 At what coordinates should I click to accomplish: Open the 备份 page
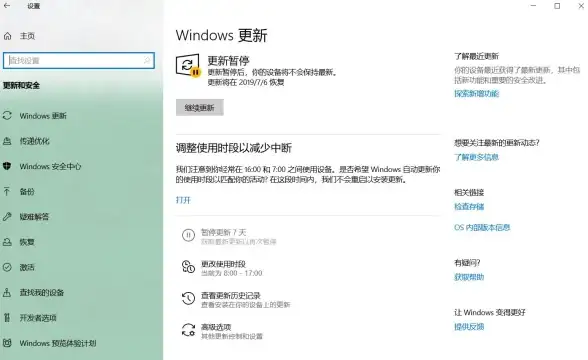(x=27, y=192)
